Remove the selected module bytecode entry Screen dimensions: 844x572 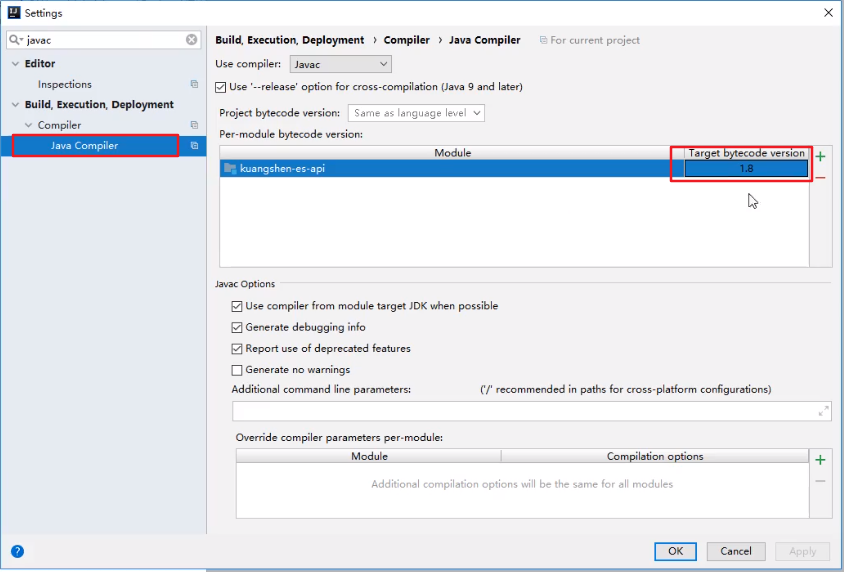(x=820, y=178)
